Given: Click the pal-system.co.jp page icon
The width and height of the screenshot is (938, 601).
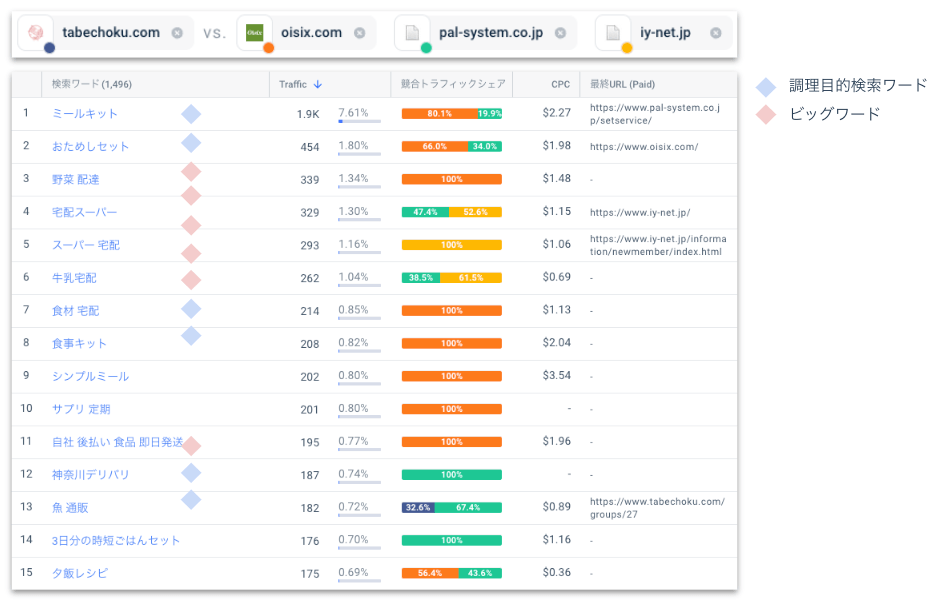Looking at the screenshot, I should (412, 33).
